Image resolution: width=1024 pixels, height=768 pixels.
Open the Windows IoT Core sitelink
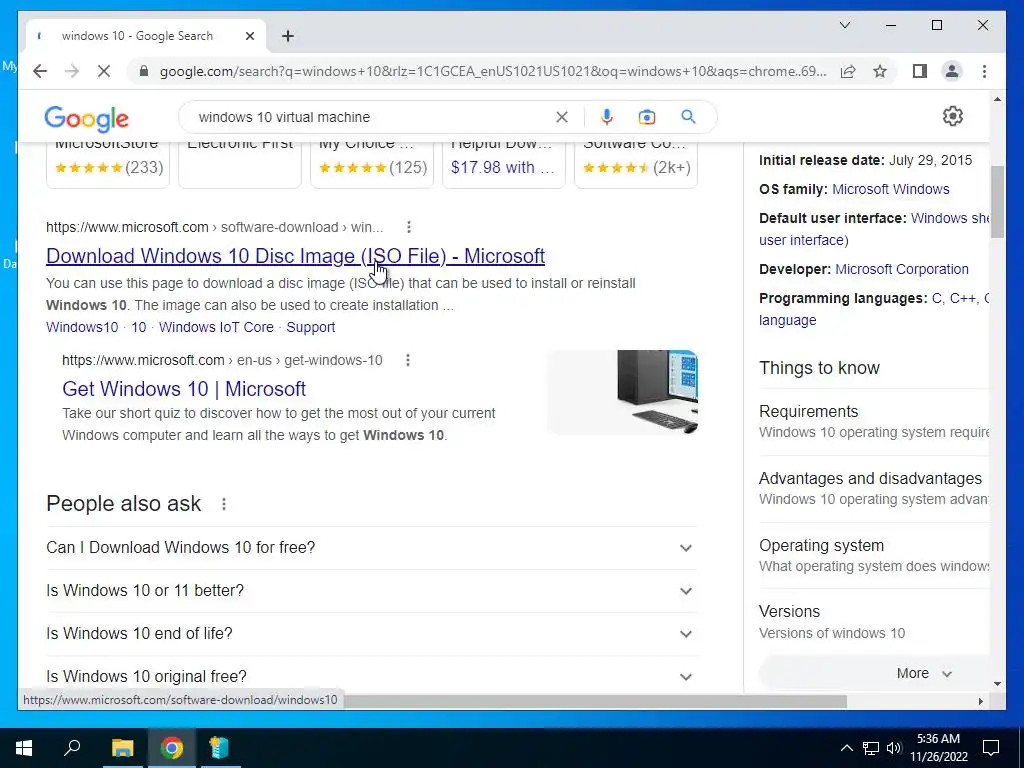tap(216, 327)
